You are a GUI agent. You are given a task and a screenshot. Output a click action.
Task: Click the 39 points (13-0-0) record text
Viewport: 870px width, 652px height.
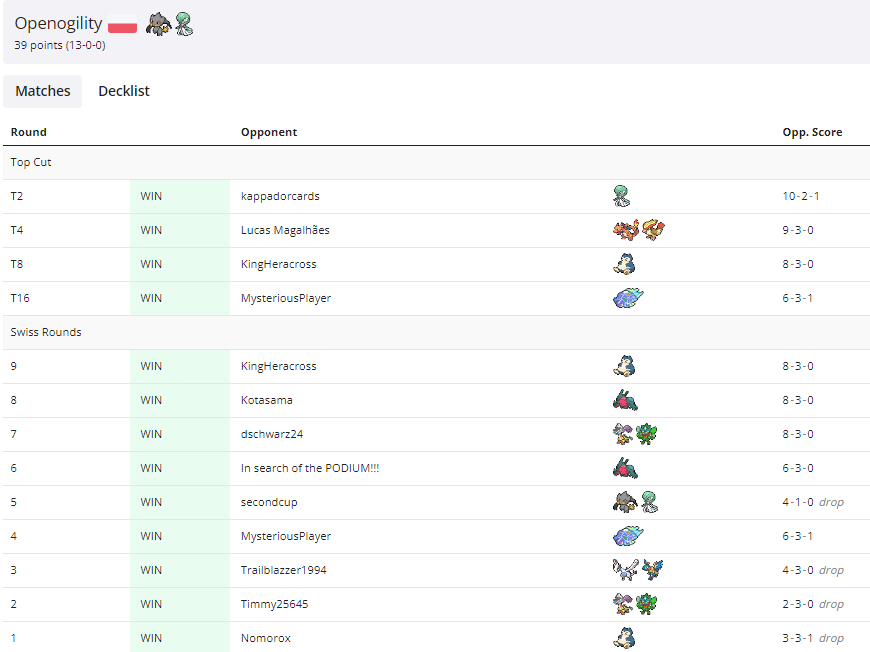(x=60, y=45)
